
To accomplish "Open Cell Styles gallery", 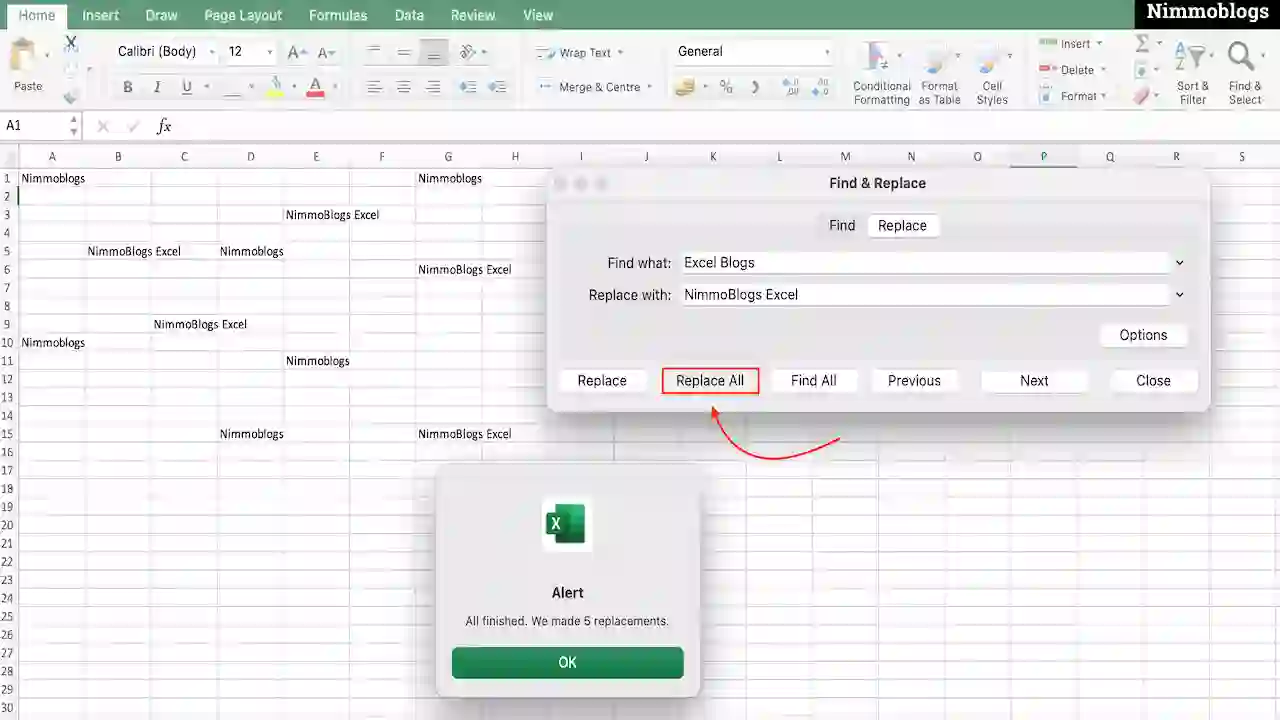I will (992, 72).
